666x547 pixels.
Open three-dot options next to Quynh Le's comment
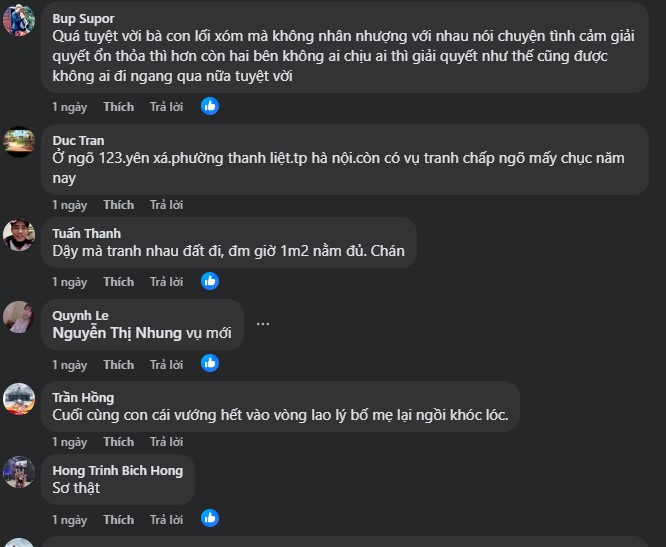pyautogui.click(x=263, y=324)
